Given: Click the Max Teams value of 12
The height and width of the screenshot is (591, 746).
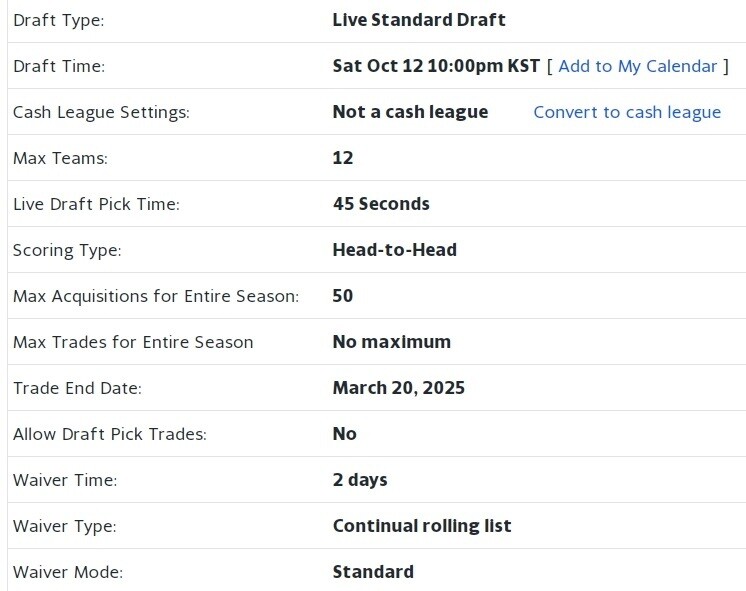Looking at the screenshot, I should tap(343, 158).
